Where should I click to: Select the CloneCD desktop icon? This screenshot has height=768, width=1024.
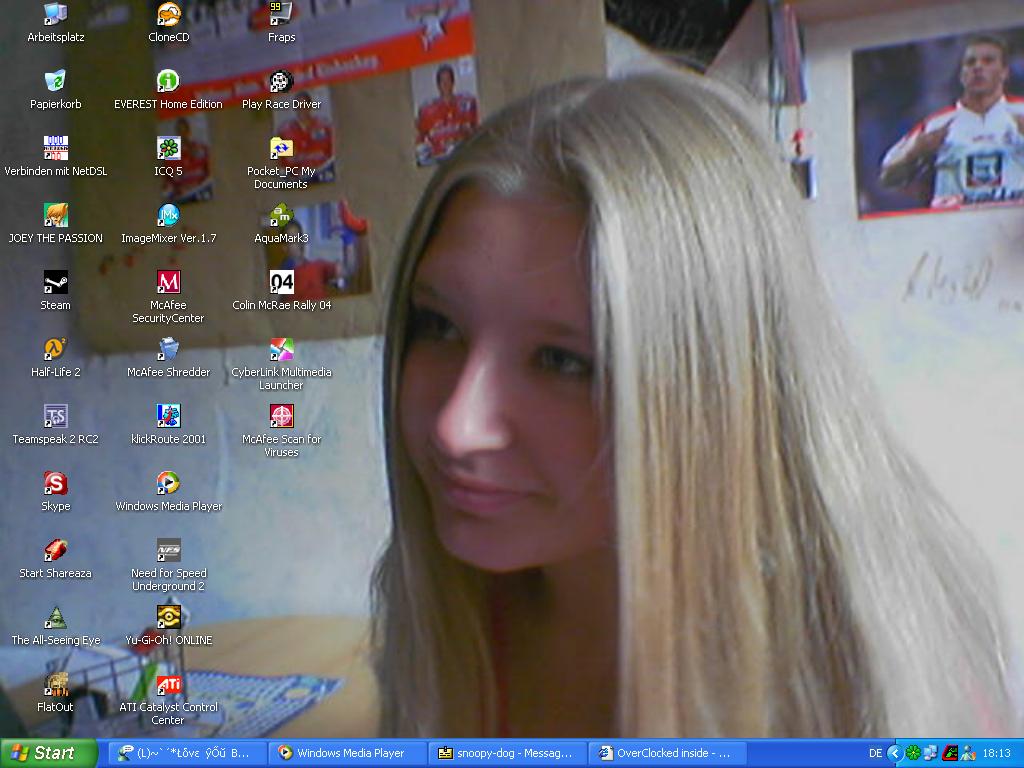tap(168, 15)
